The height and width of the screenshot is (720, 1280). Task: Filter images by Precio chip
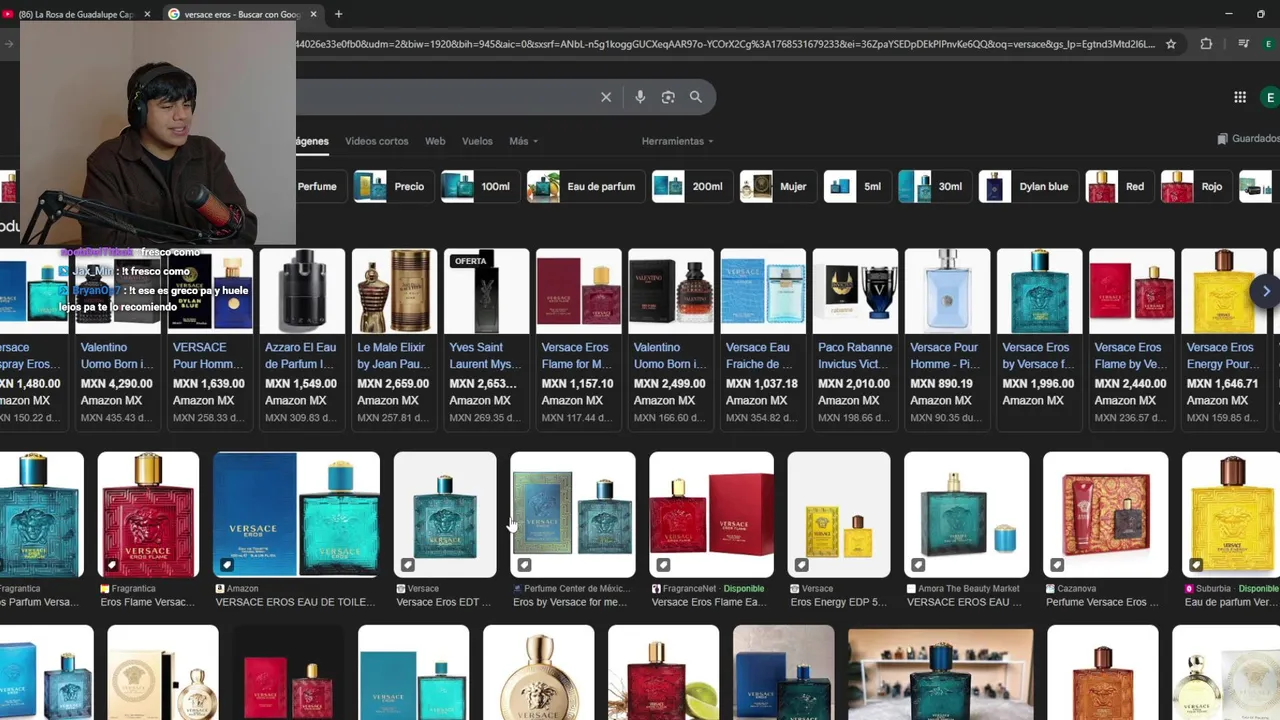[x=393, y=186]
